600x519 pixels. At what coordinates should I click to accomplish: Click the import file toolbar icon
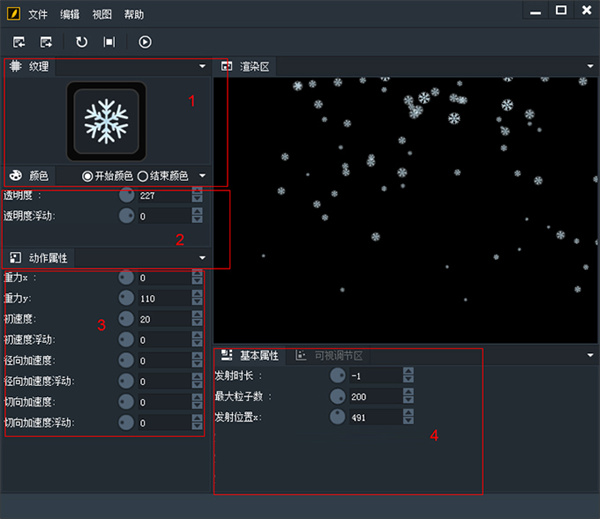point(19,42)
